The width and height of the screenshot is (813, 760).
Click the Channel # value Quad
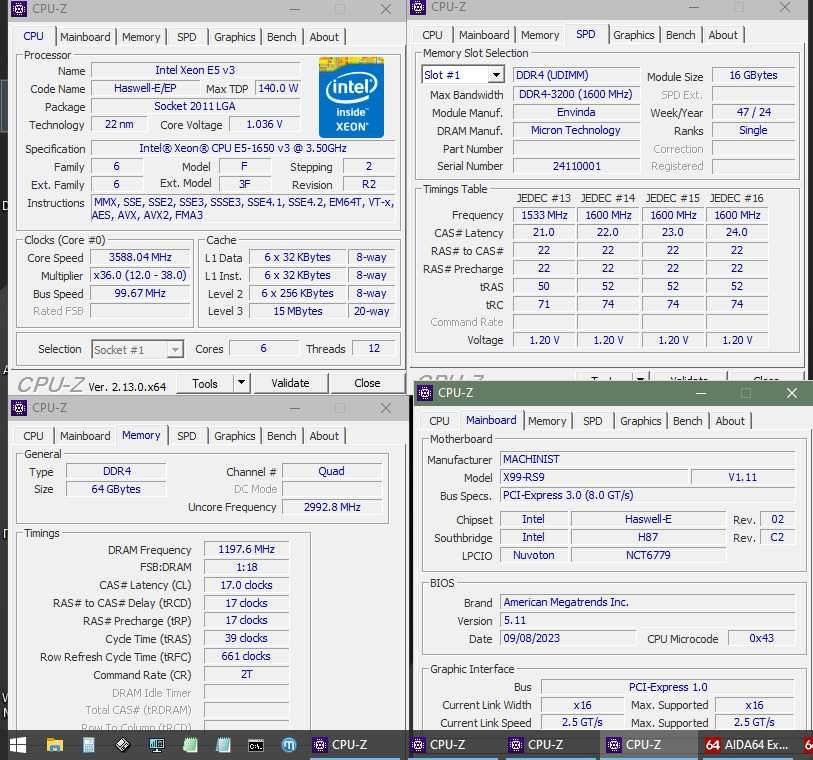click(x=331, y=471)
